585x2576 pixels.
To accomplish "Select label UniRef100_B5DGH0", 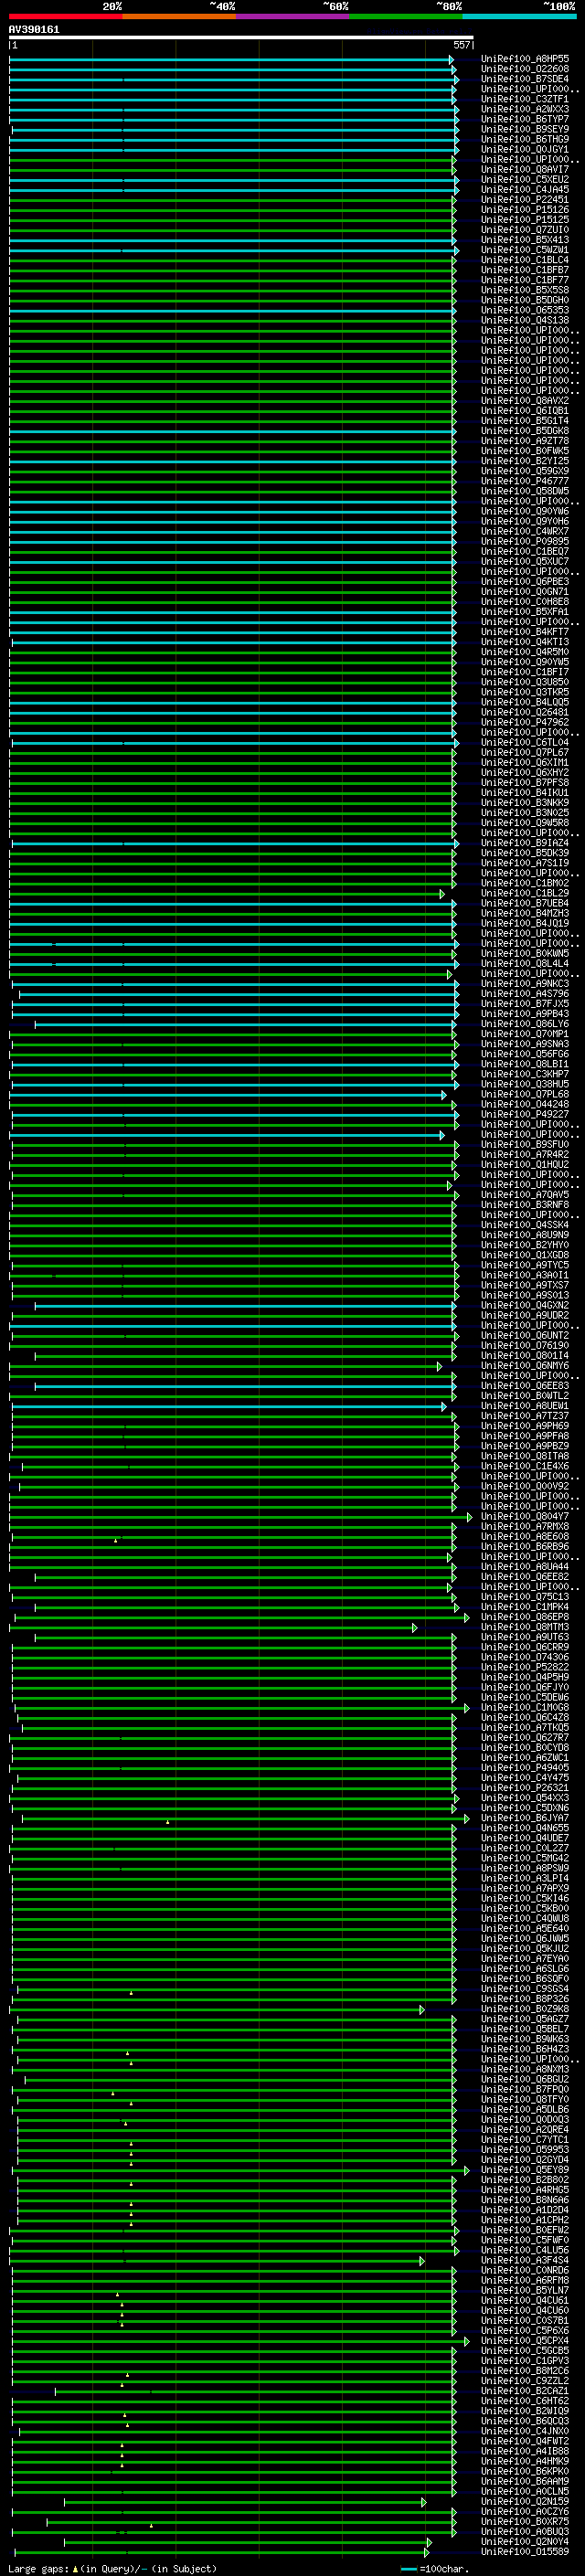I will pyautogui.click(x=525, y=300).
